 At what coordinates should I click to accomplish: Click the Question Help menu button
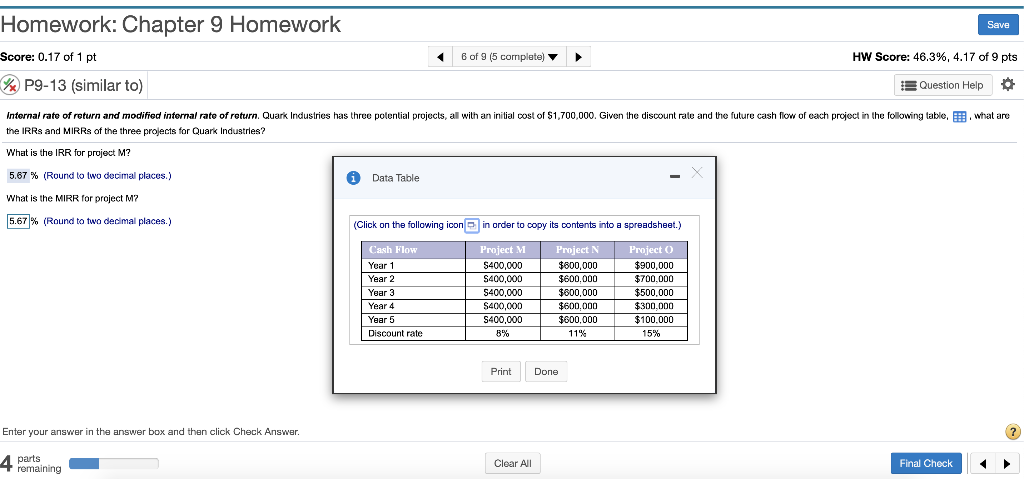(943, 85)
